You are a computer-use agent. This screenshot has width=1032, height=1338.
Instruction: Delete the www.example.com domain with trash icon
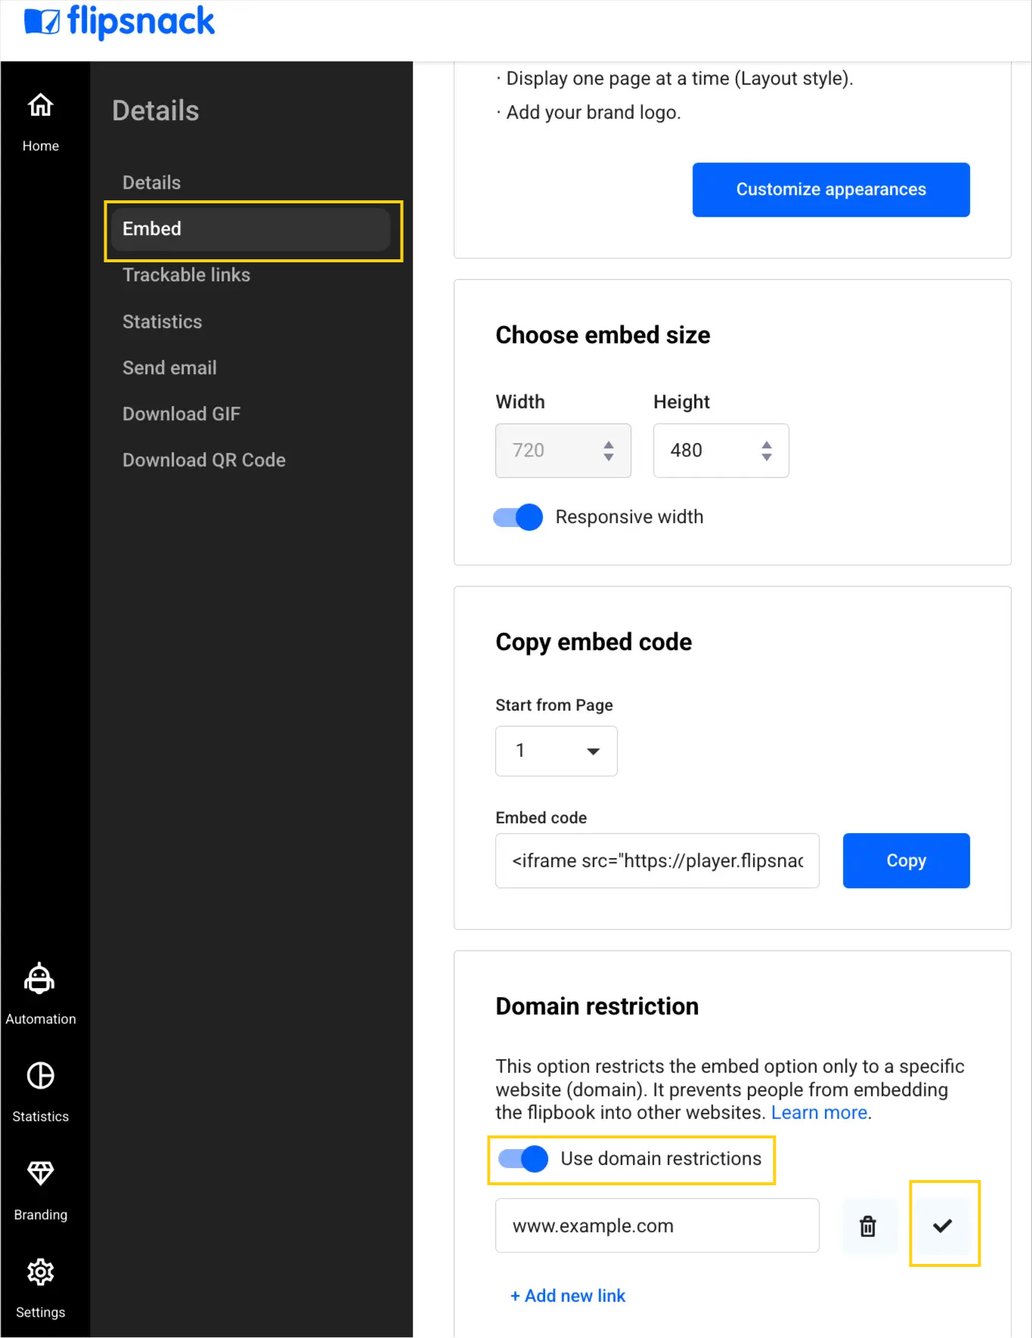coord(868,1225)
